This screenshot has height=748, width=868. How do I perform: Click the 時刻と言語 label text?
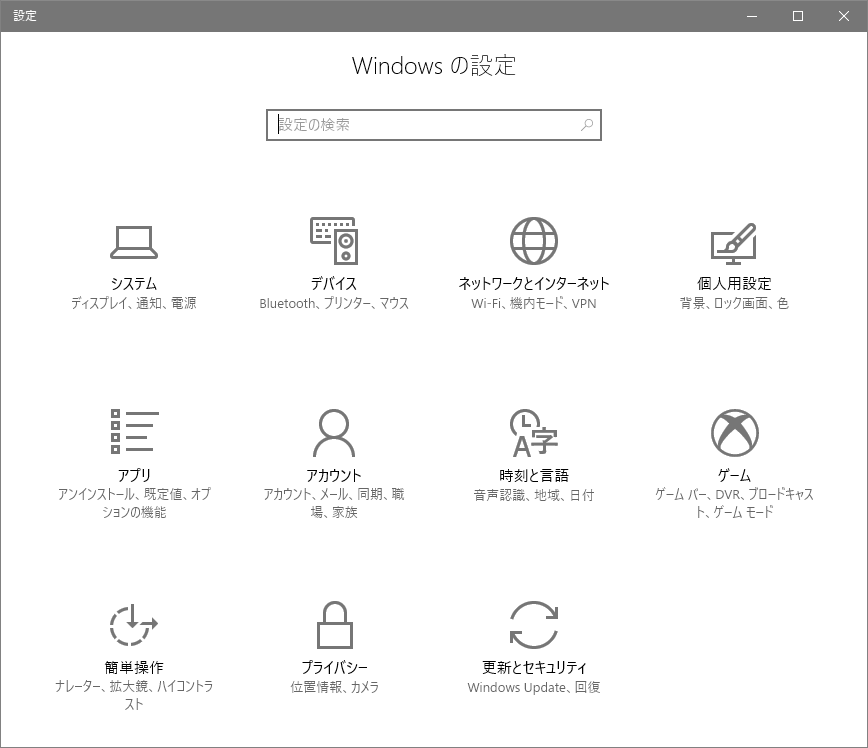pos(534,475)
